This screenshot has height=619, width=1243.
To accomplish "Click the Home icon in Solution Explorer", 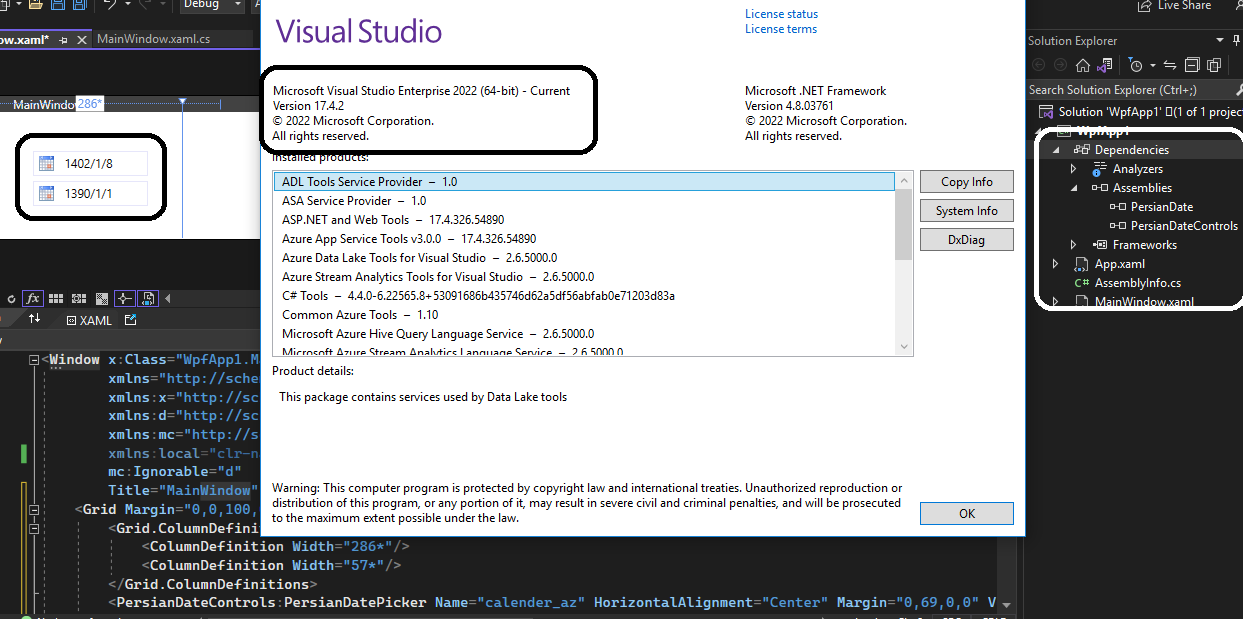I will (1083, 65).
